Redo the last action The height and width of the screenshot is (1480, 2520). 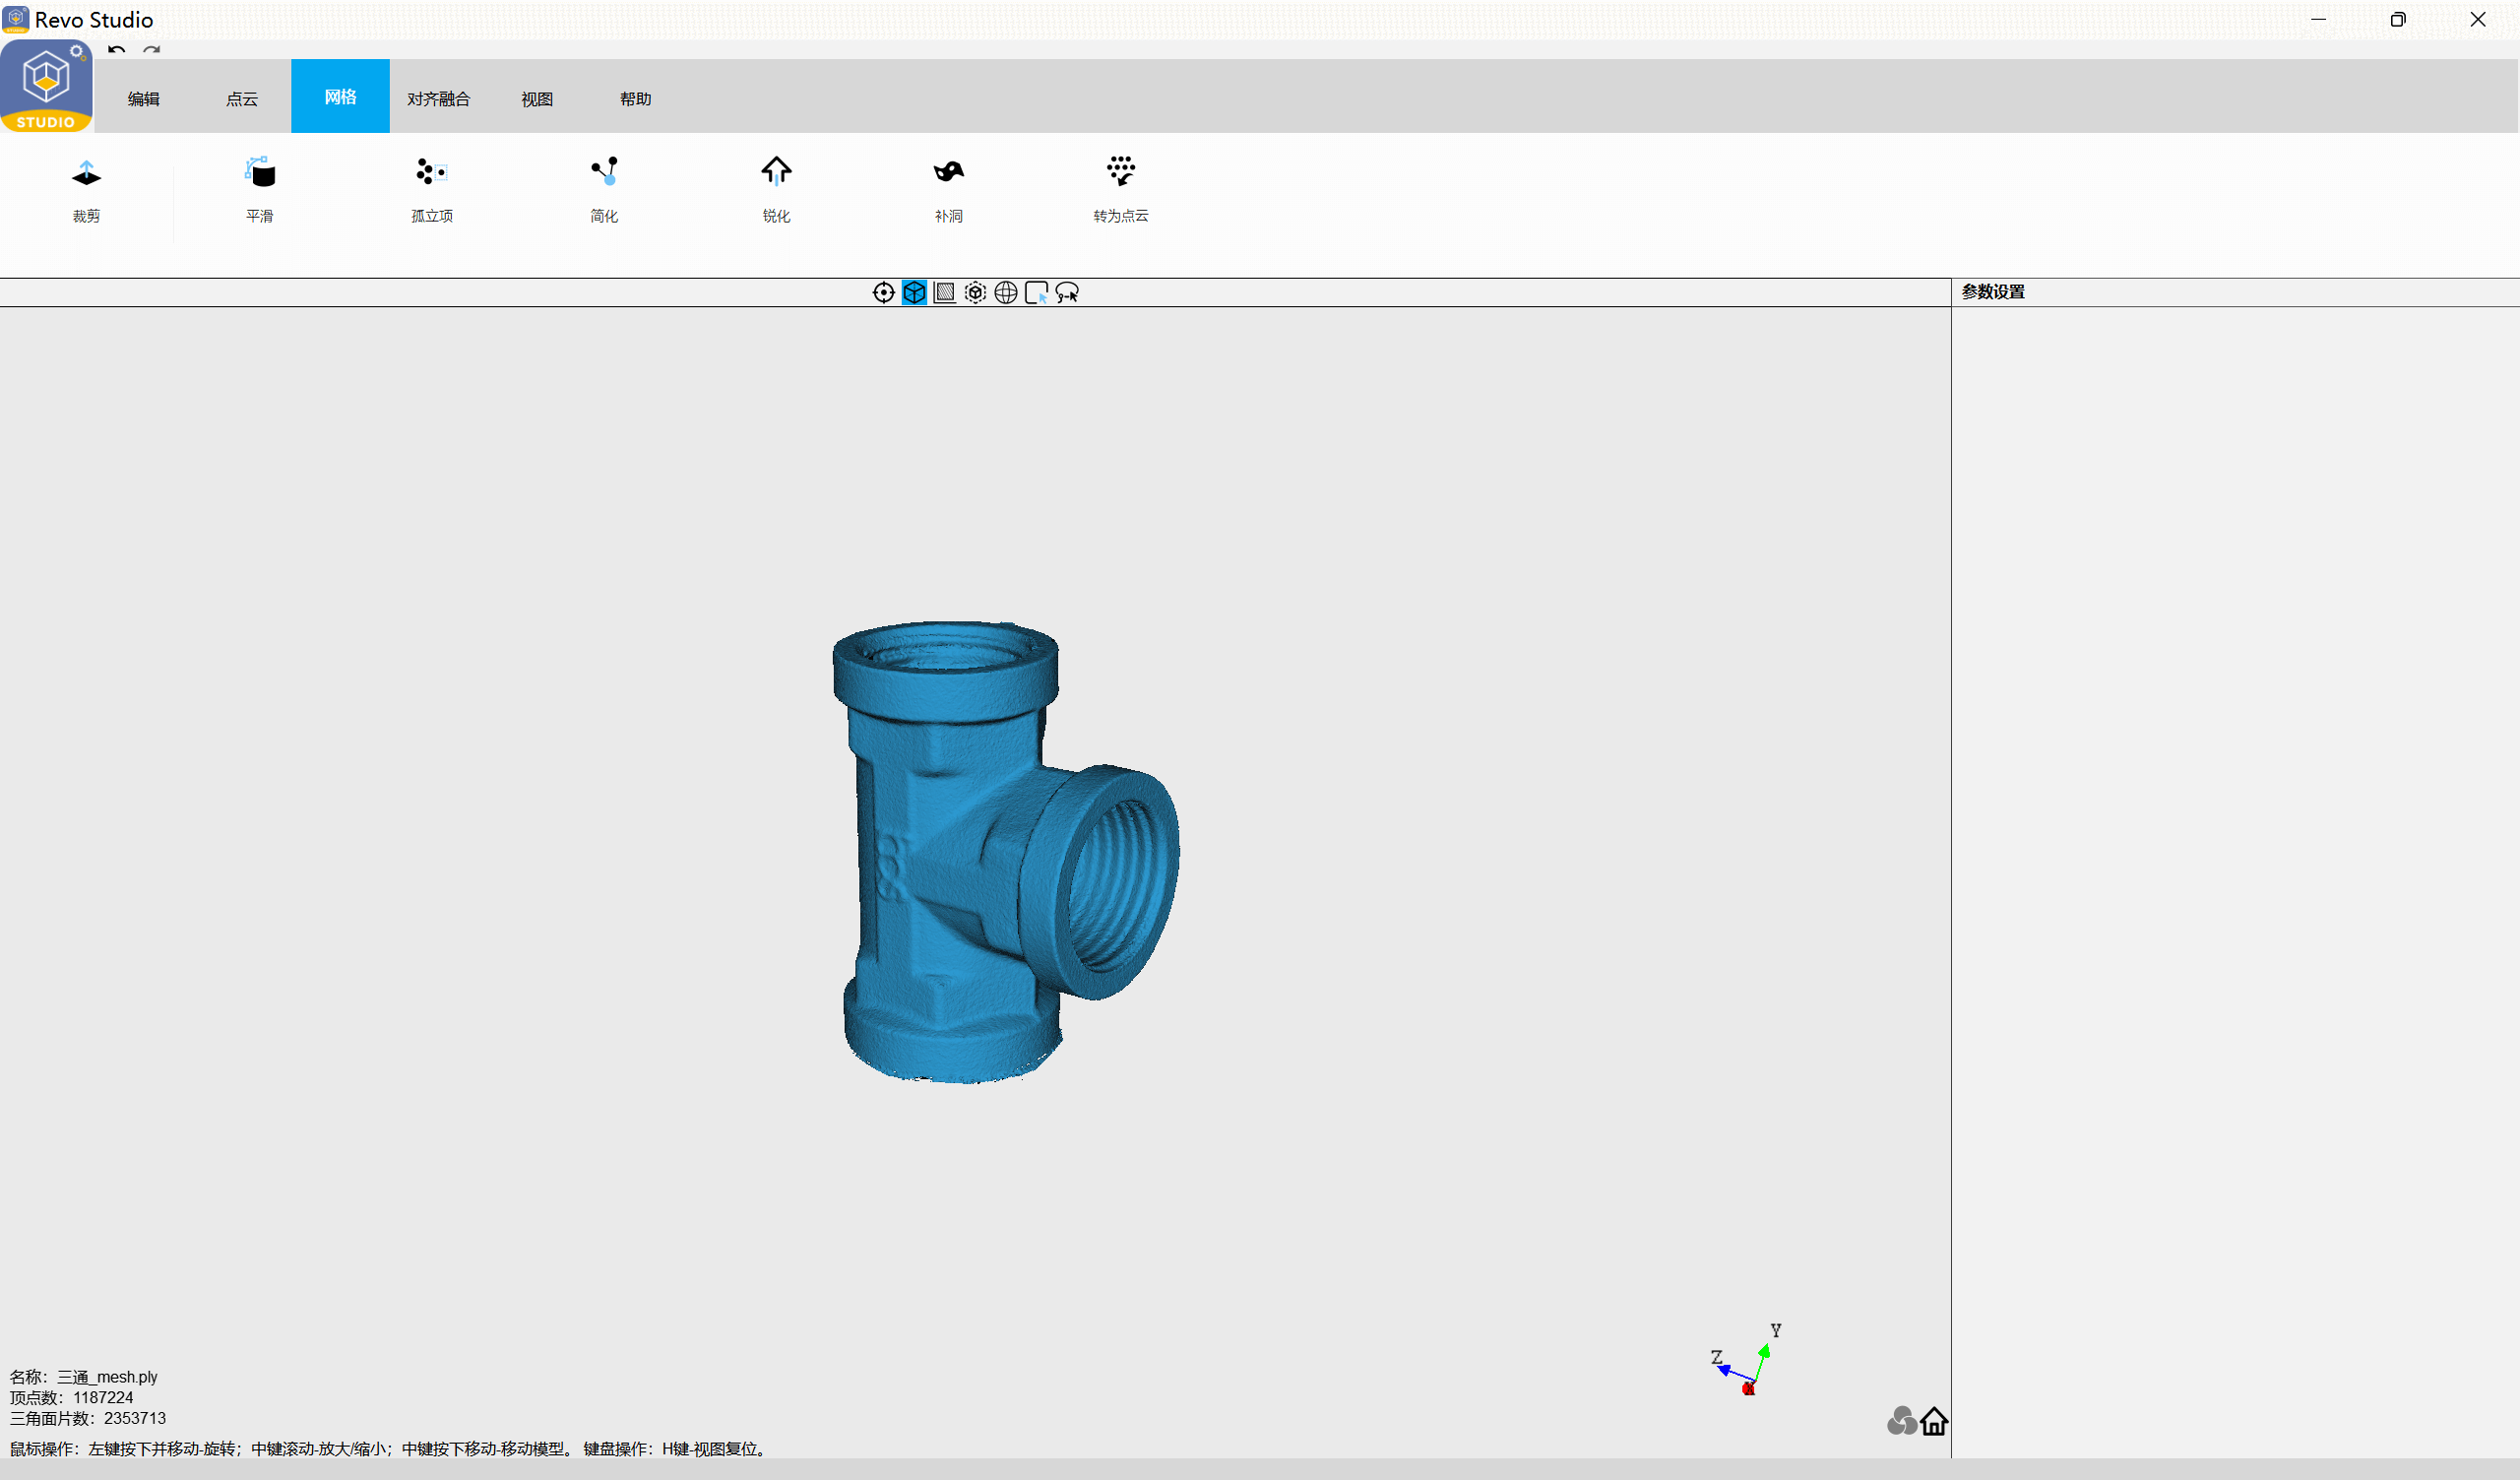[x=151, y=49]
